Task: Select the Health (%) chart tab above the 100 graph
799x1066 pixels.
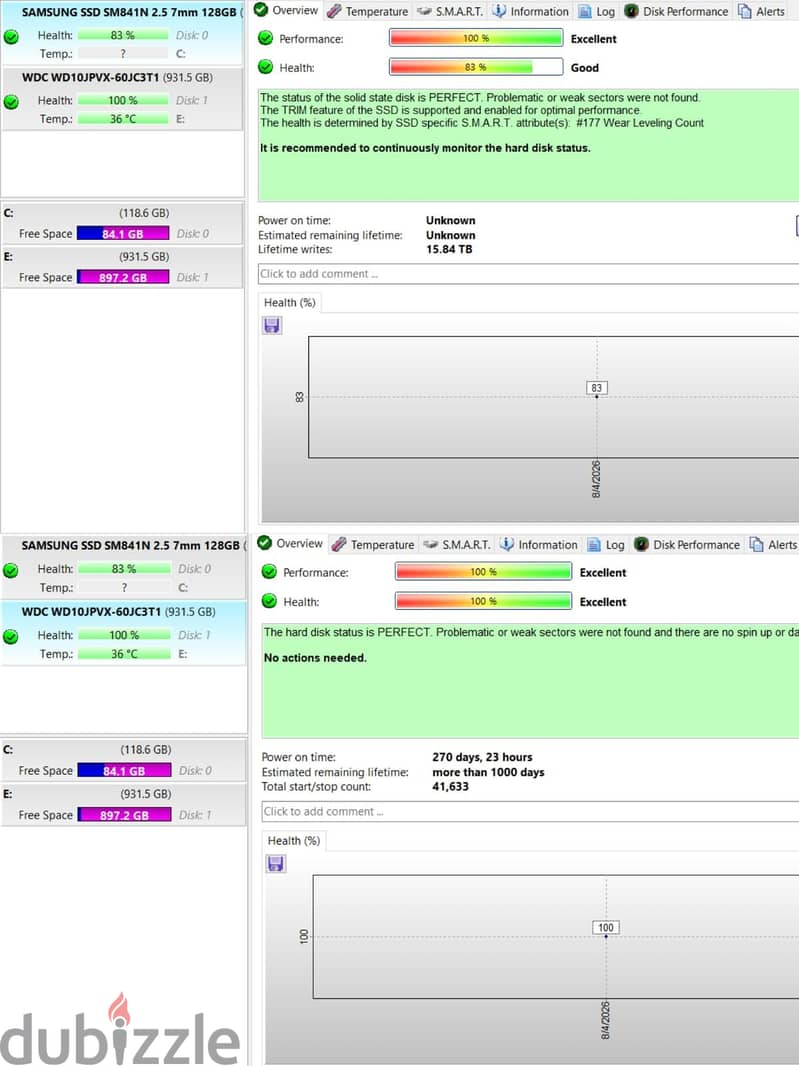Action: pyautogui.click(x=294, y=841)
